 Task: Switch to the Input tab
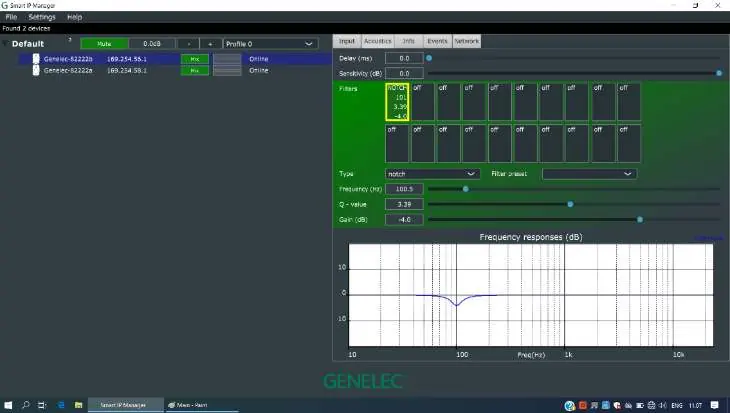347,41
